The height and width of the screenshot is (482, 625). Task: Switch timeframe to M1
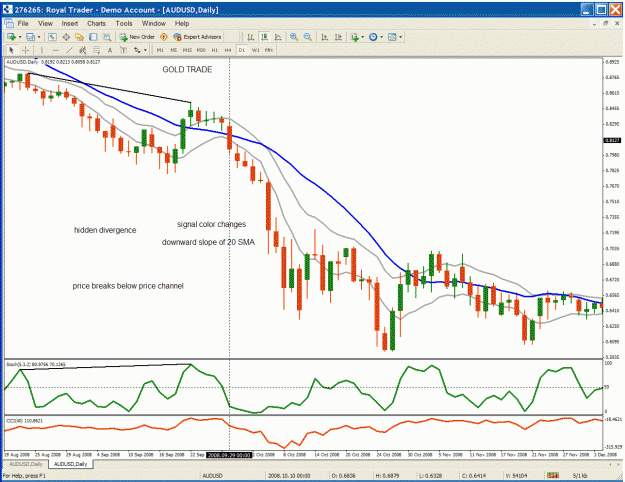(160, 50)
